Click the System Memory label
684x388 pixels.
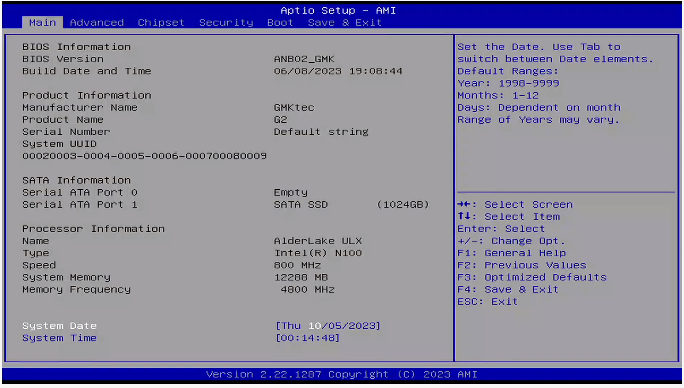66,278
